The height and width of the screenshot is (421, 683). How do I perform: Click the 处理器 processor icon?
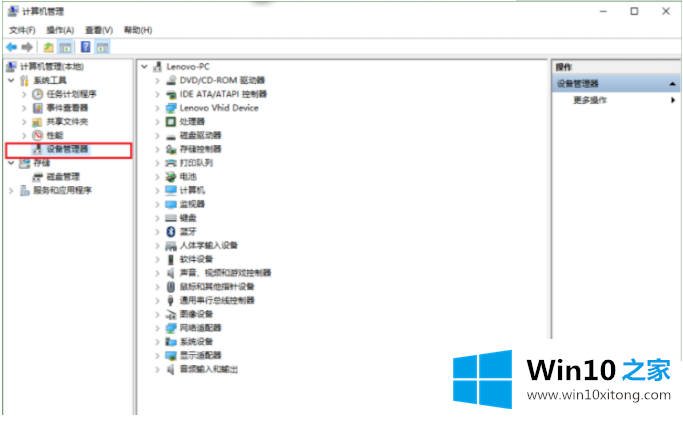[171, 122]
